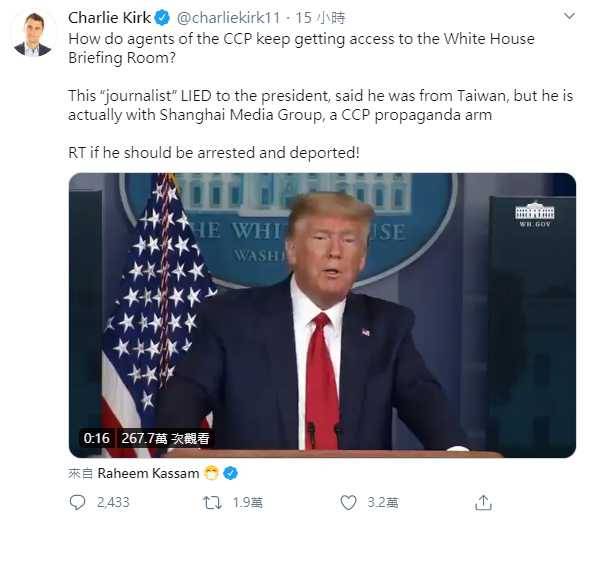589x562 pixels.
Task: Click Charlie Kirk's blue verified badge
Action: tap(162, 18)
